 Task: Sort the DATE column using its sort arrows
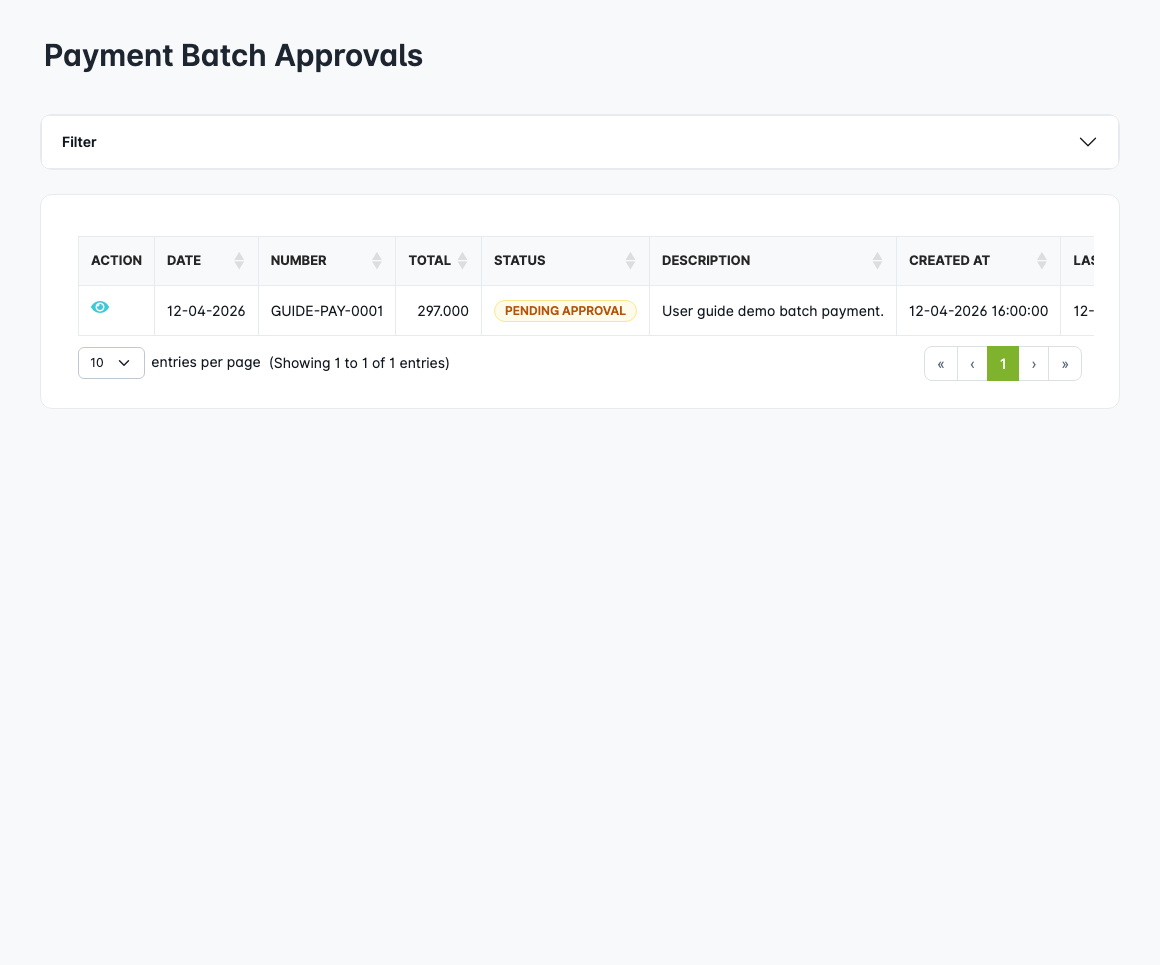point(239,260)
